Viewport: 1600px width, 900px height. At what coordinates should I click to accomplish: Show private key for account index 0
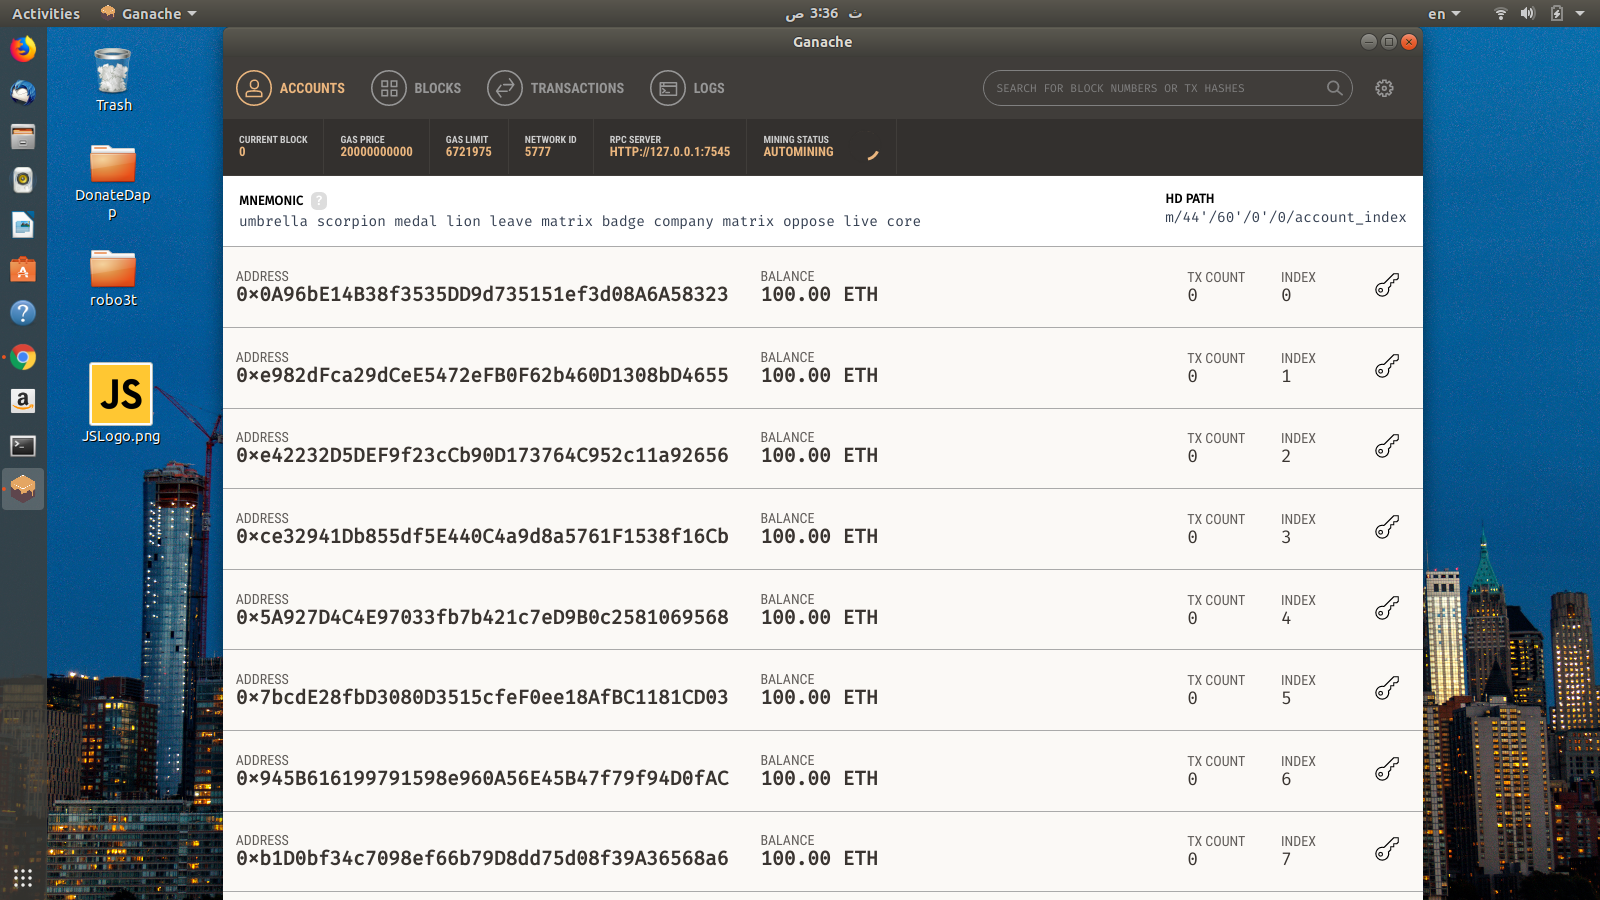1386,286
